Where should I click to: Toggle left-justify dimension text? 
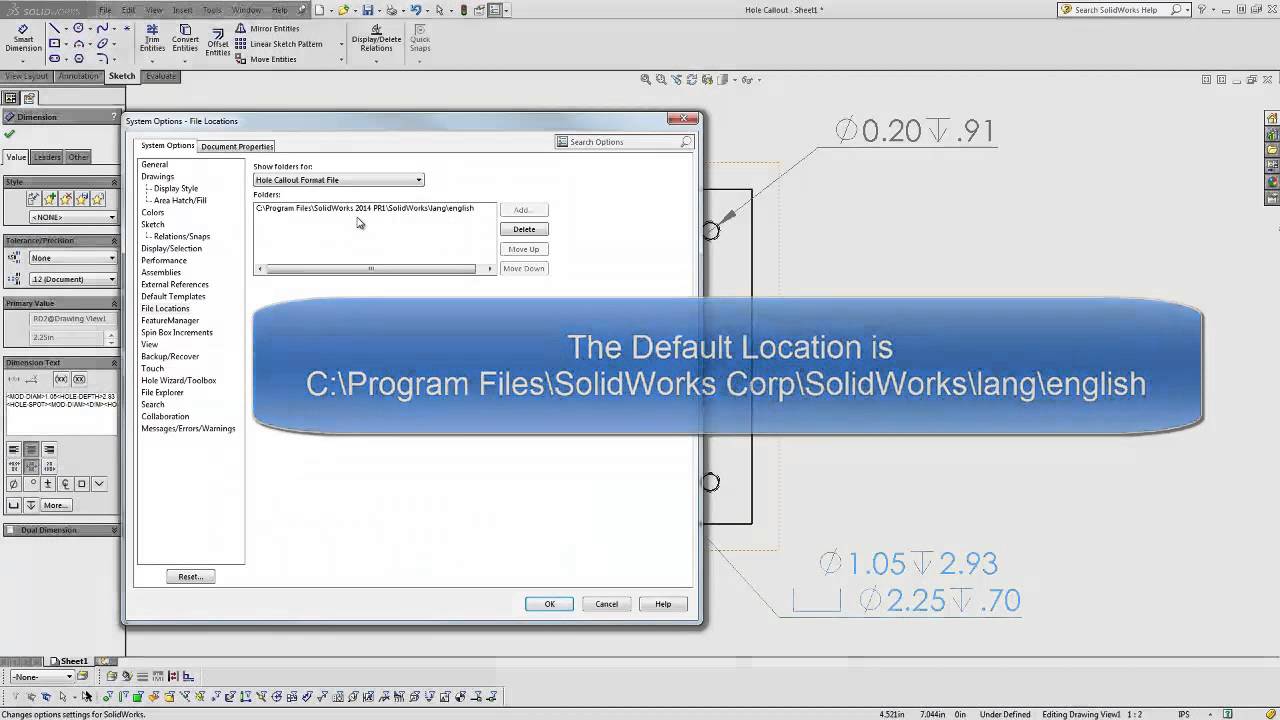(14, 450)
